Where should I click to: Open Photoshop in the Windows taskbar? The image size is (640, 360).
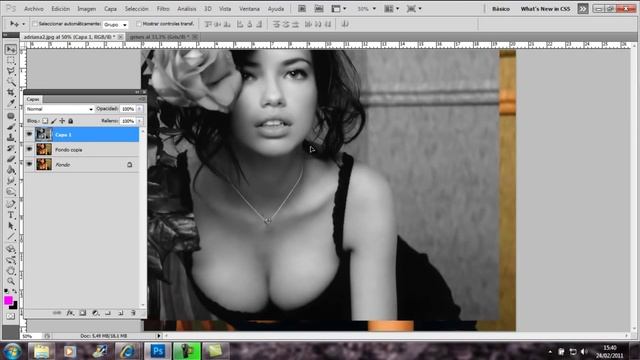(158, 351)
